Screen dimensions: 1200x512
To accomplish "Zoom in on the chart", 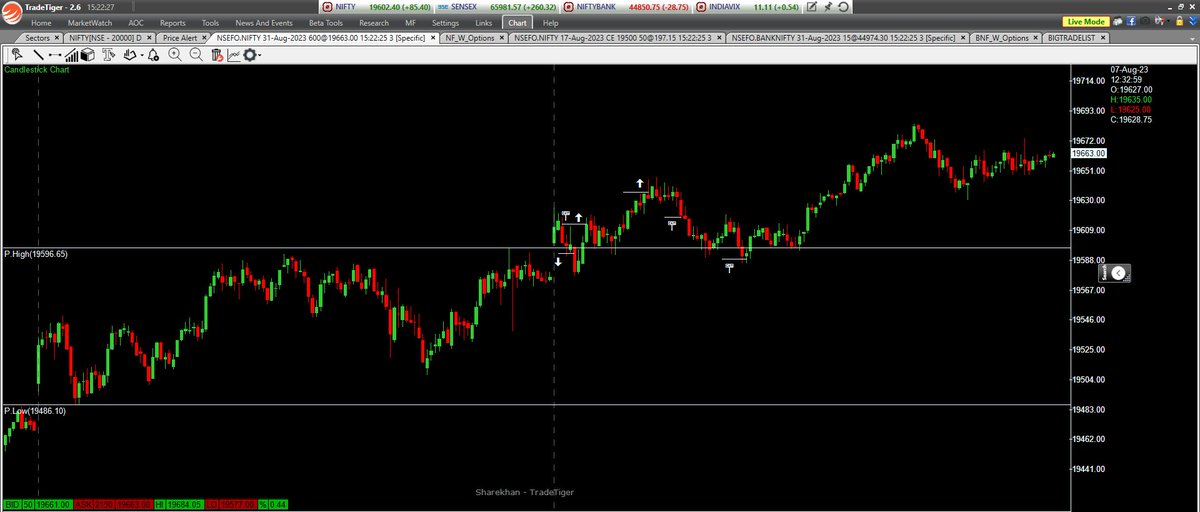I will point(175,55).
